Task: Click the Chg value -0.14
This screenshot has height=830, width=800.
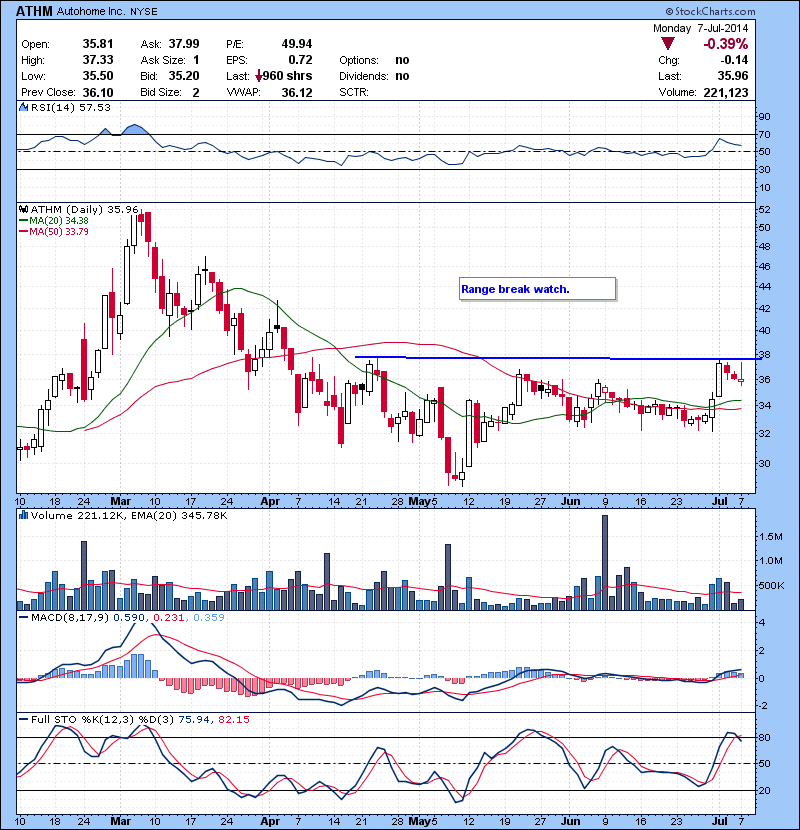Action: pos(733,60)
